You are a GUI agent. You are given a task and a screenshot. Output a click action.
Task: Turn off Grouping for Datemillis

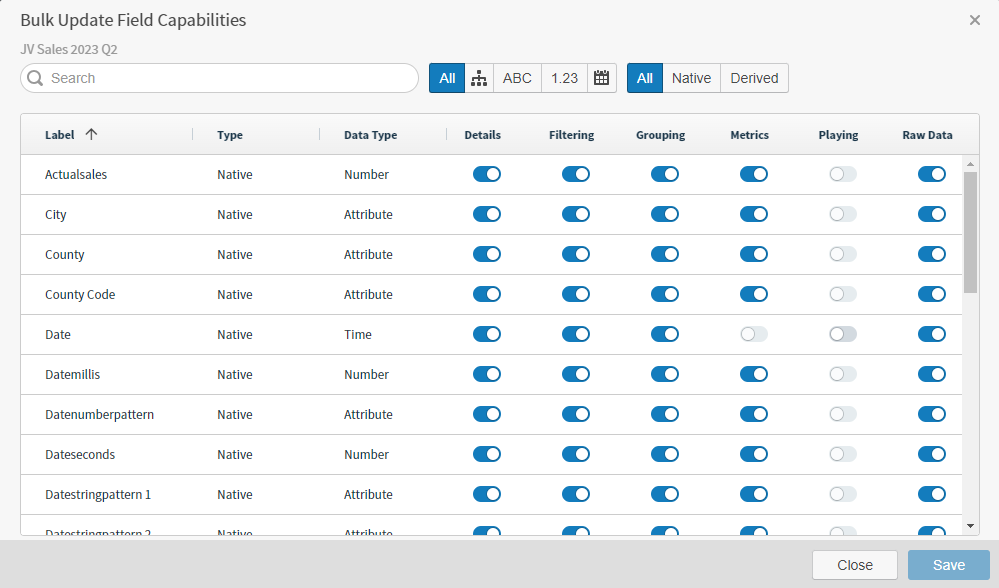[x=665, y=374]
